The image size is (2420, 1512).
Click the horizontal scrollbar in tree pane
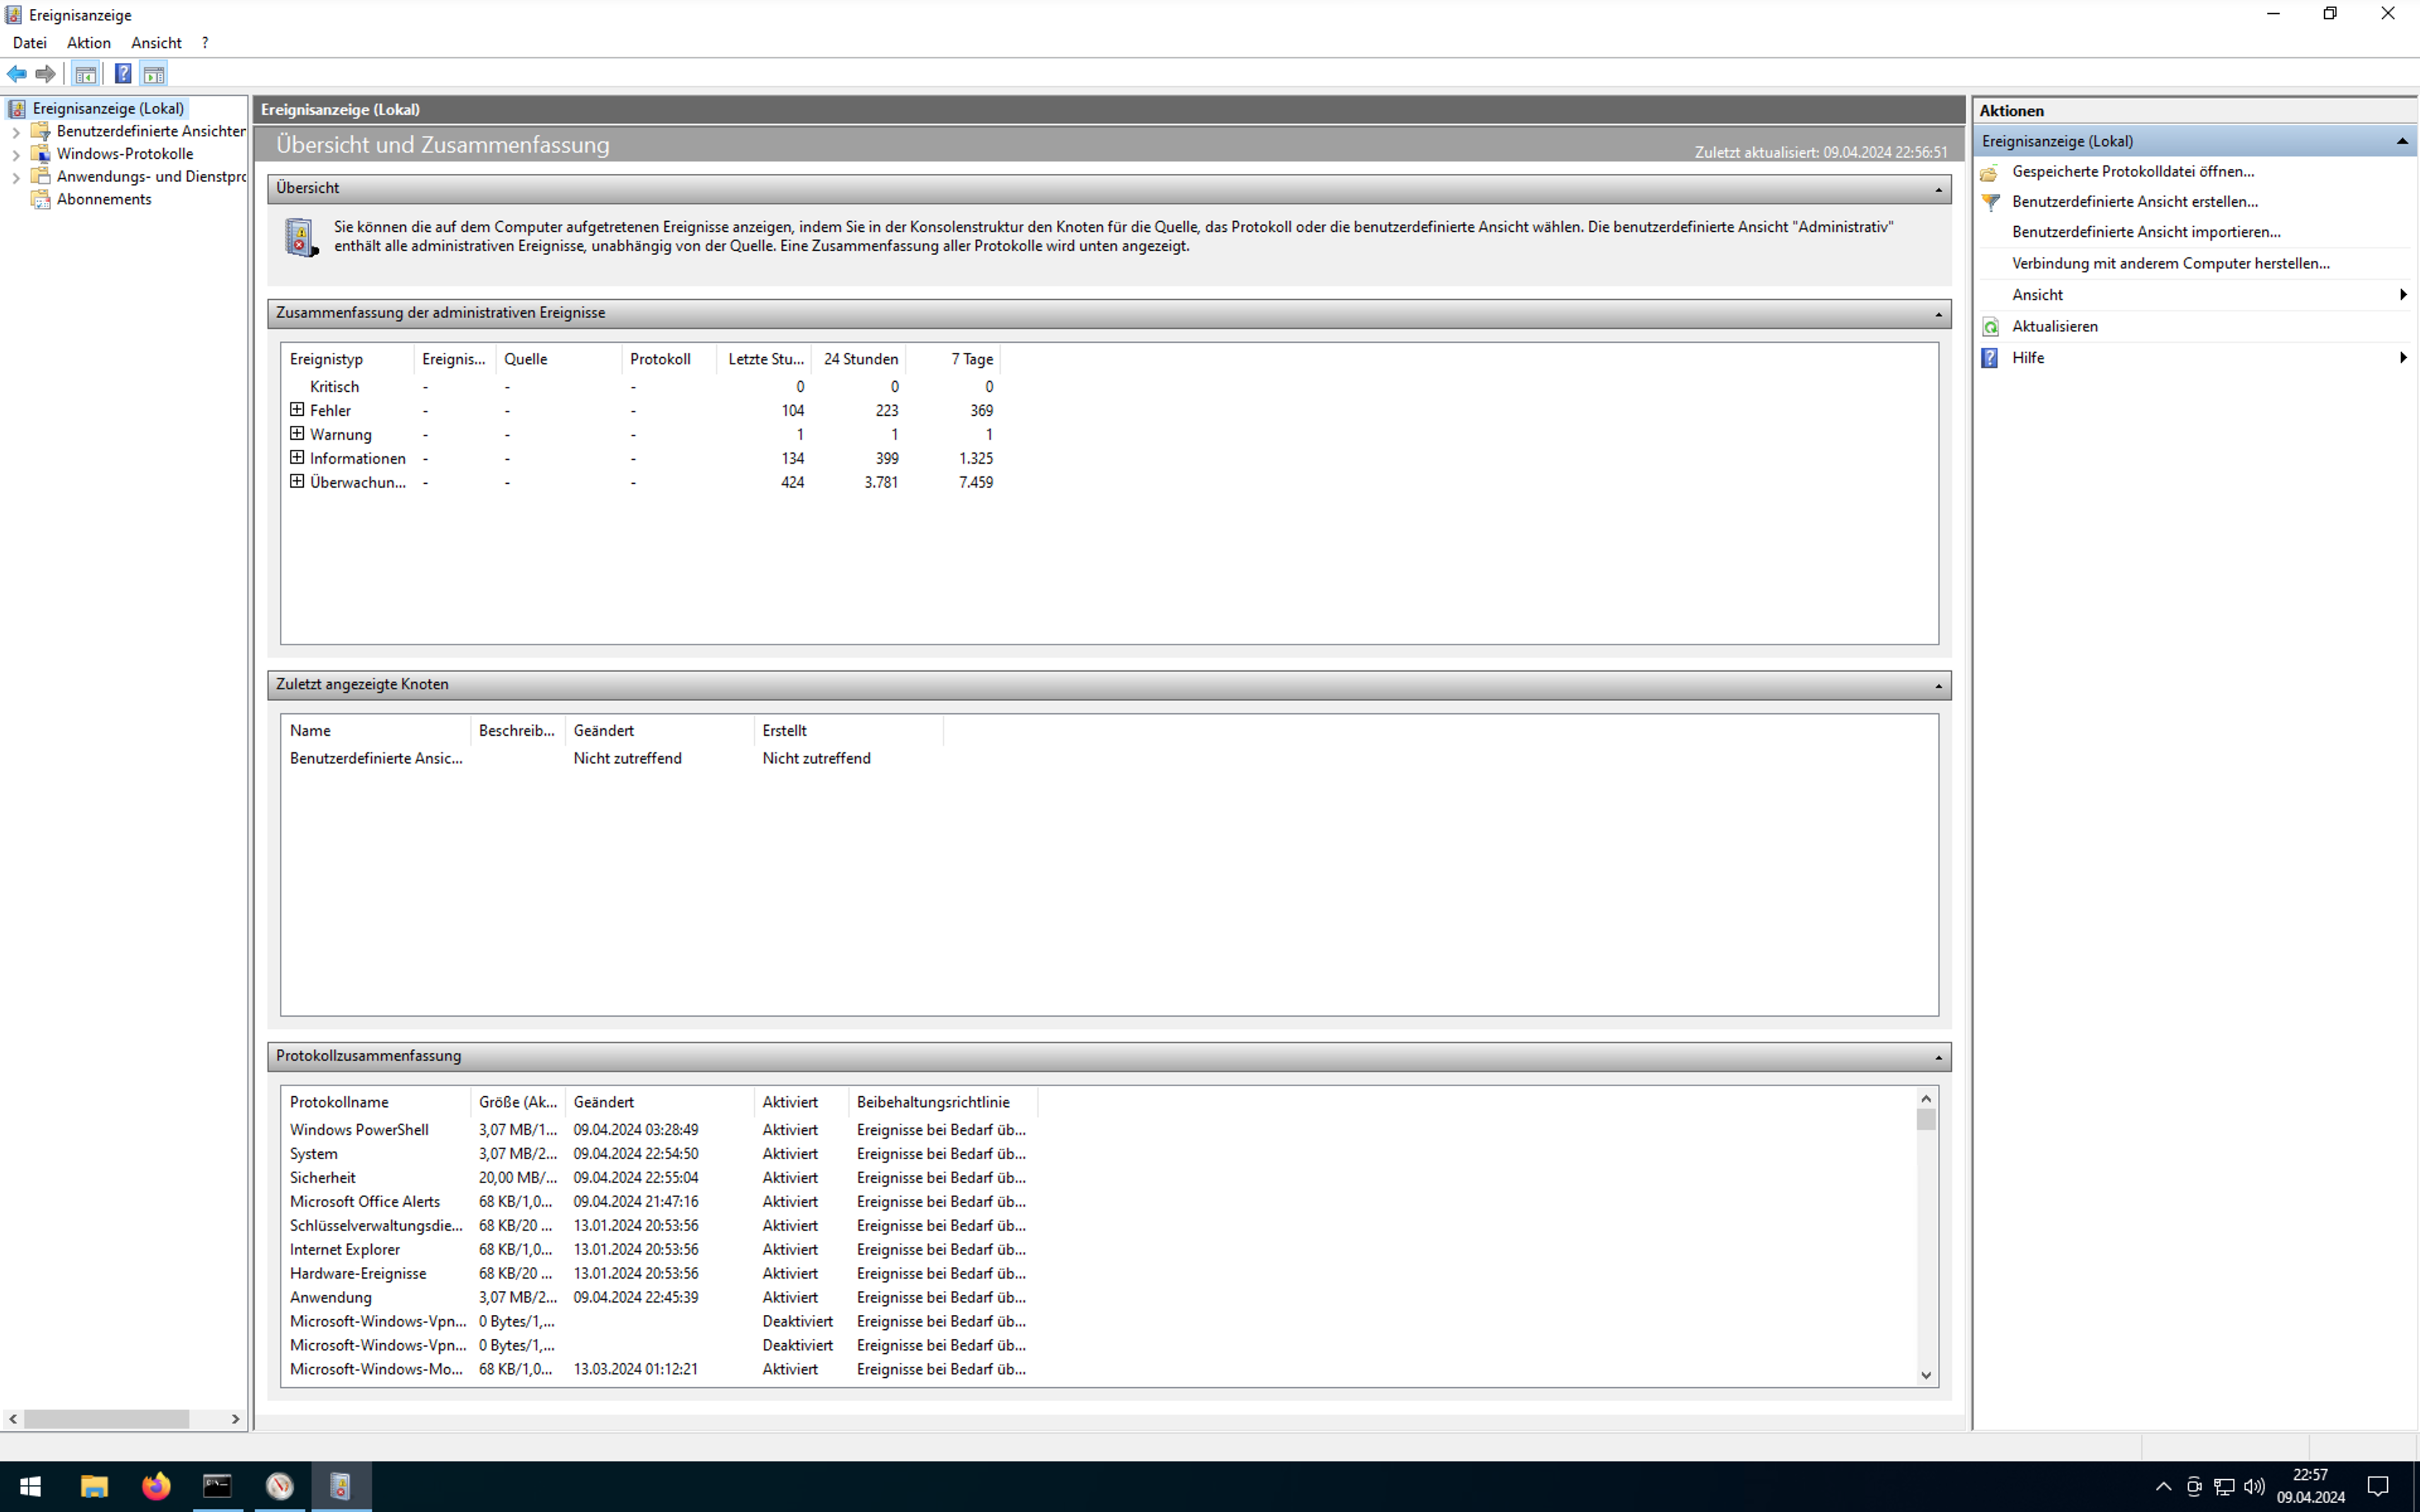pyautogui.click(x=106, y=1418)
